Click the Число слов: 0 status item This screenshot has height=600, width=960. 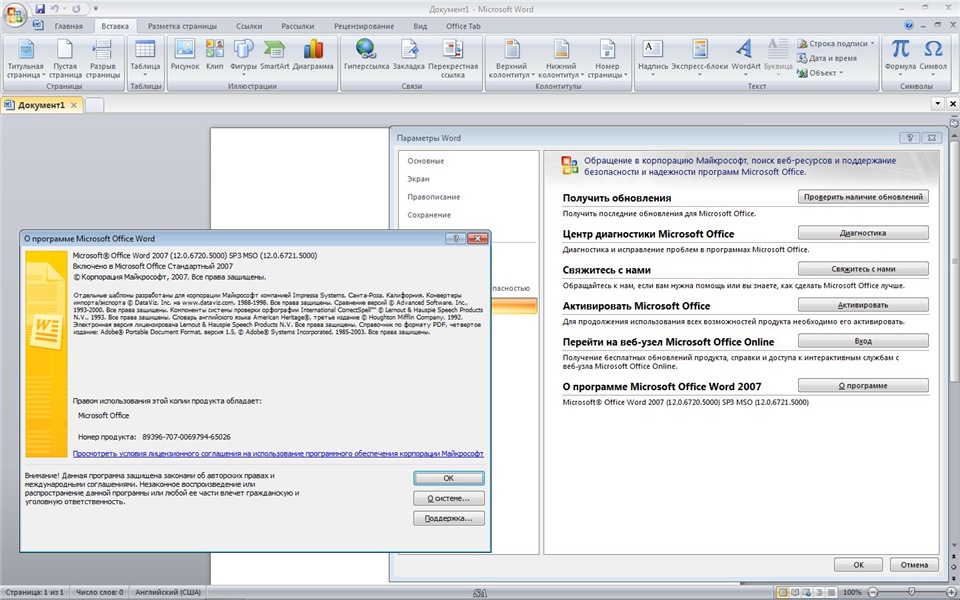click(99, 592)
